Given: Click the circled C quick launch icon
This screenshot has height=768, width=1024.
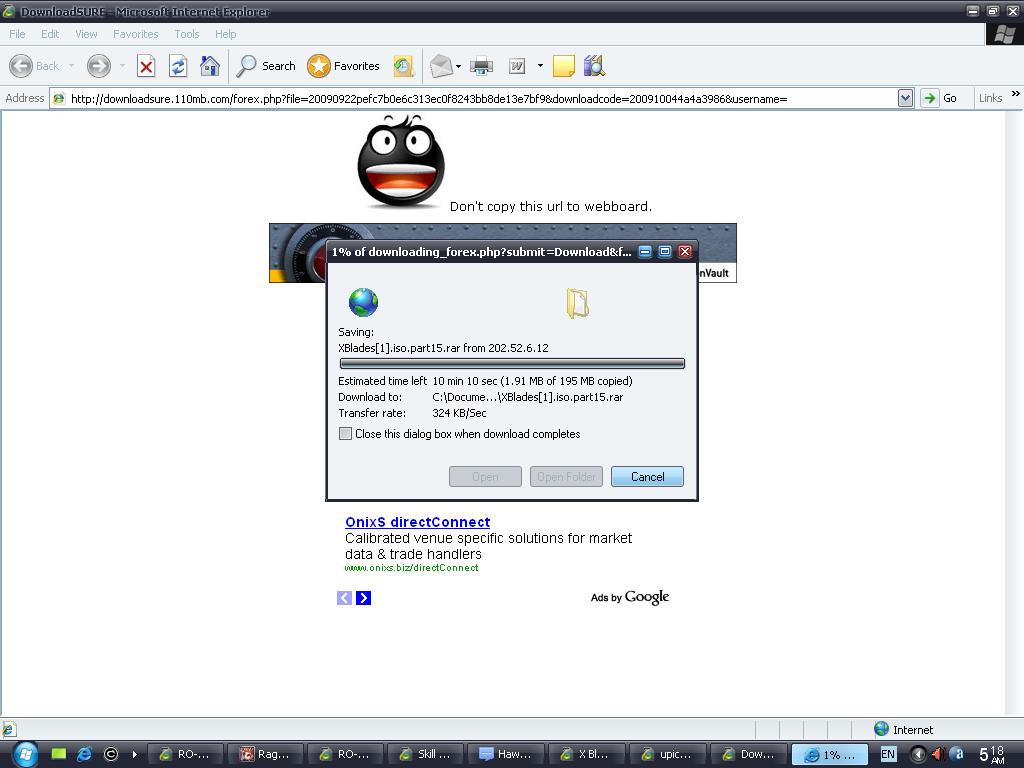Looking at the screenshot, I should [x=110, y=754].
